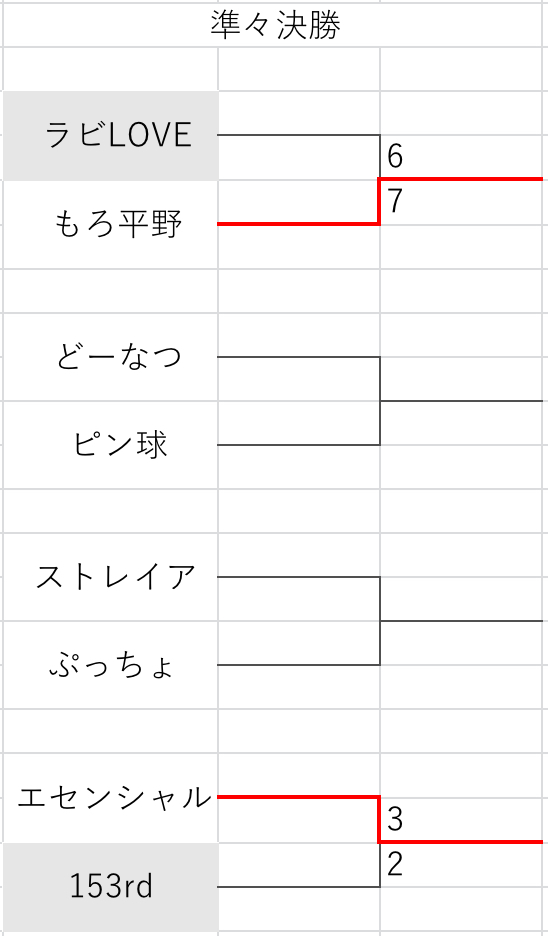The height and width of the screenshot is (936, 548).
Task: Click the score 3 for エセンシャル
Action: point(395,820)
